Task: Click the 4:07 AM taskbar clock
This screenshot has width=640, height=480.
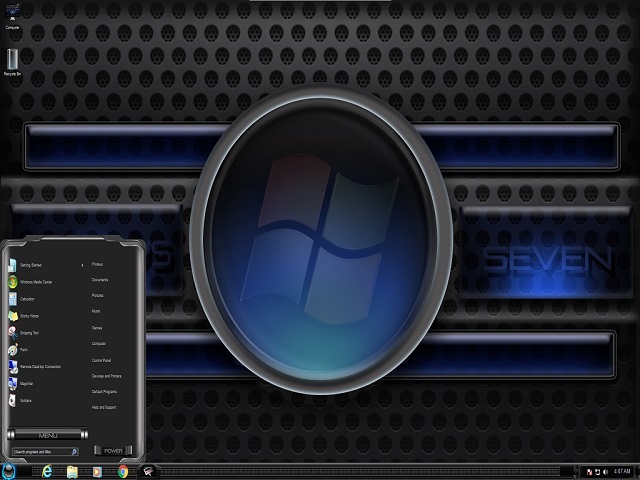Action: point(622,471)
